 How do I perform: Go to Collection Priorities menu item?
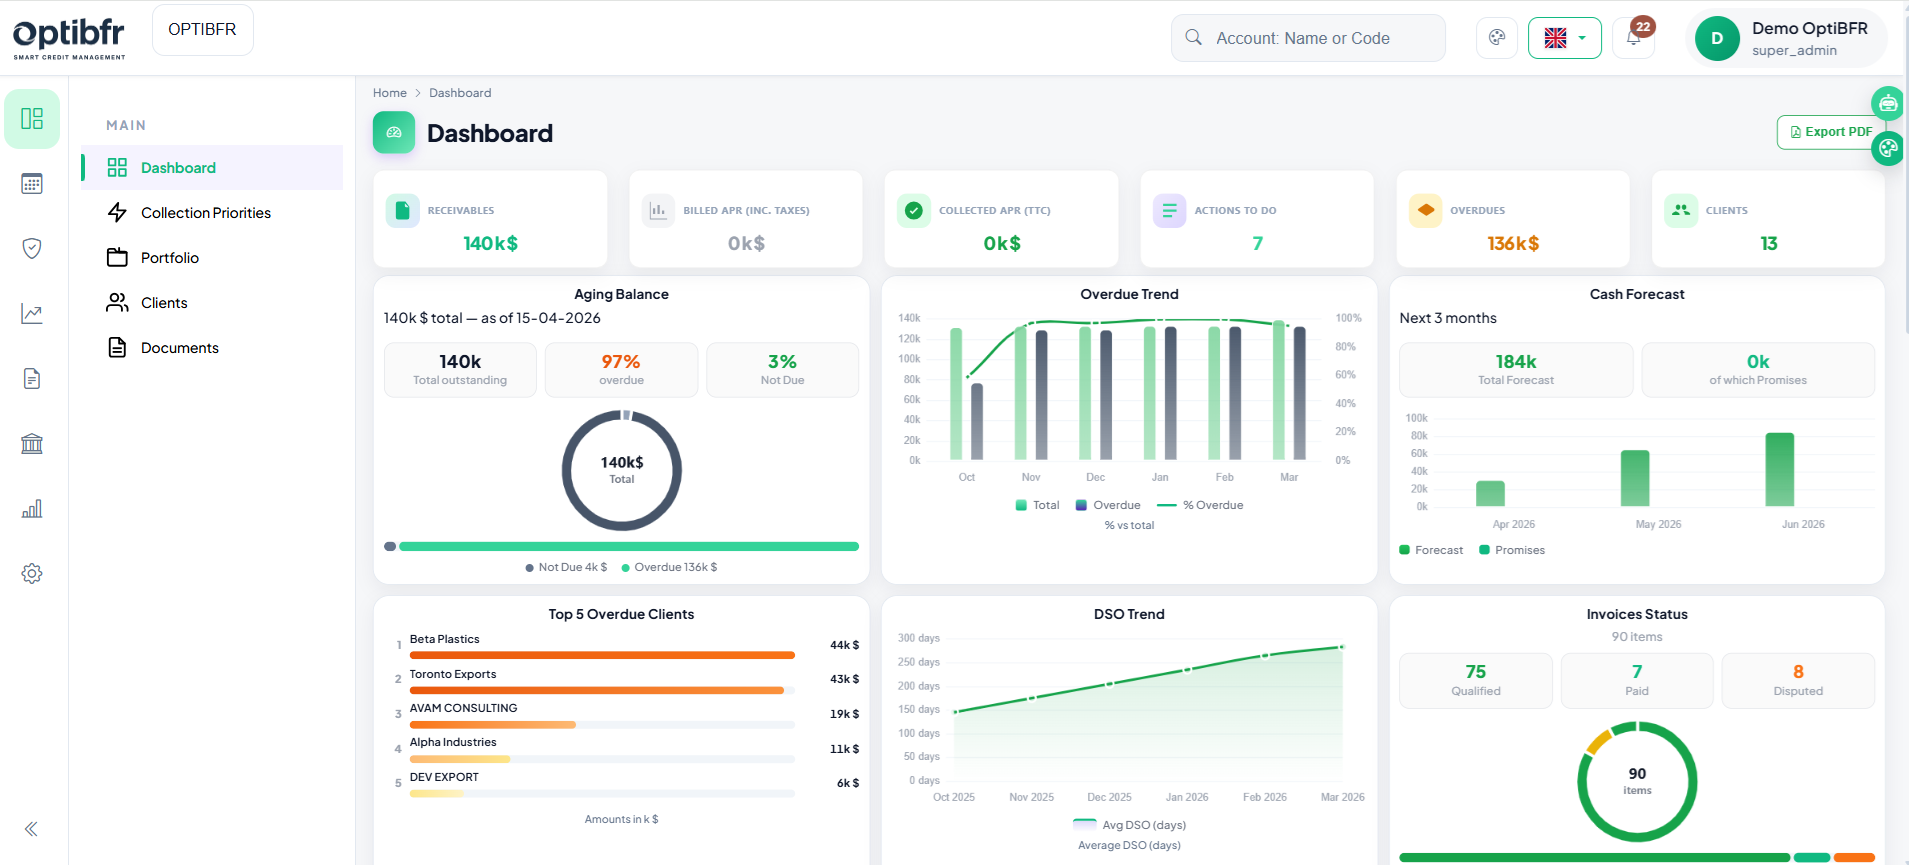pos(205,213)
